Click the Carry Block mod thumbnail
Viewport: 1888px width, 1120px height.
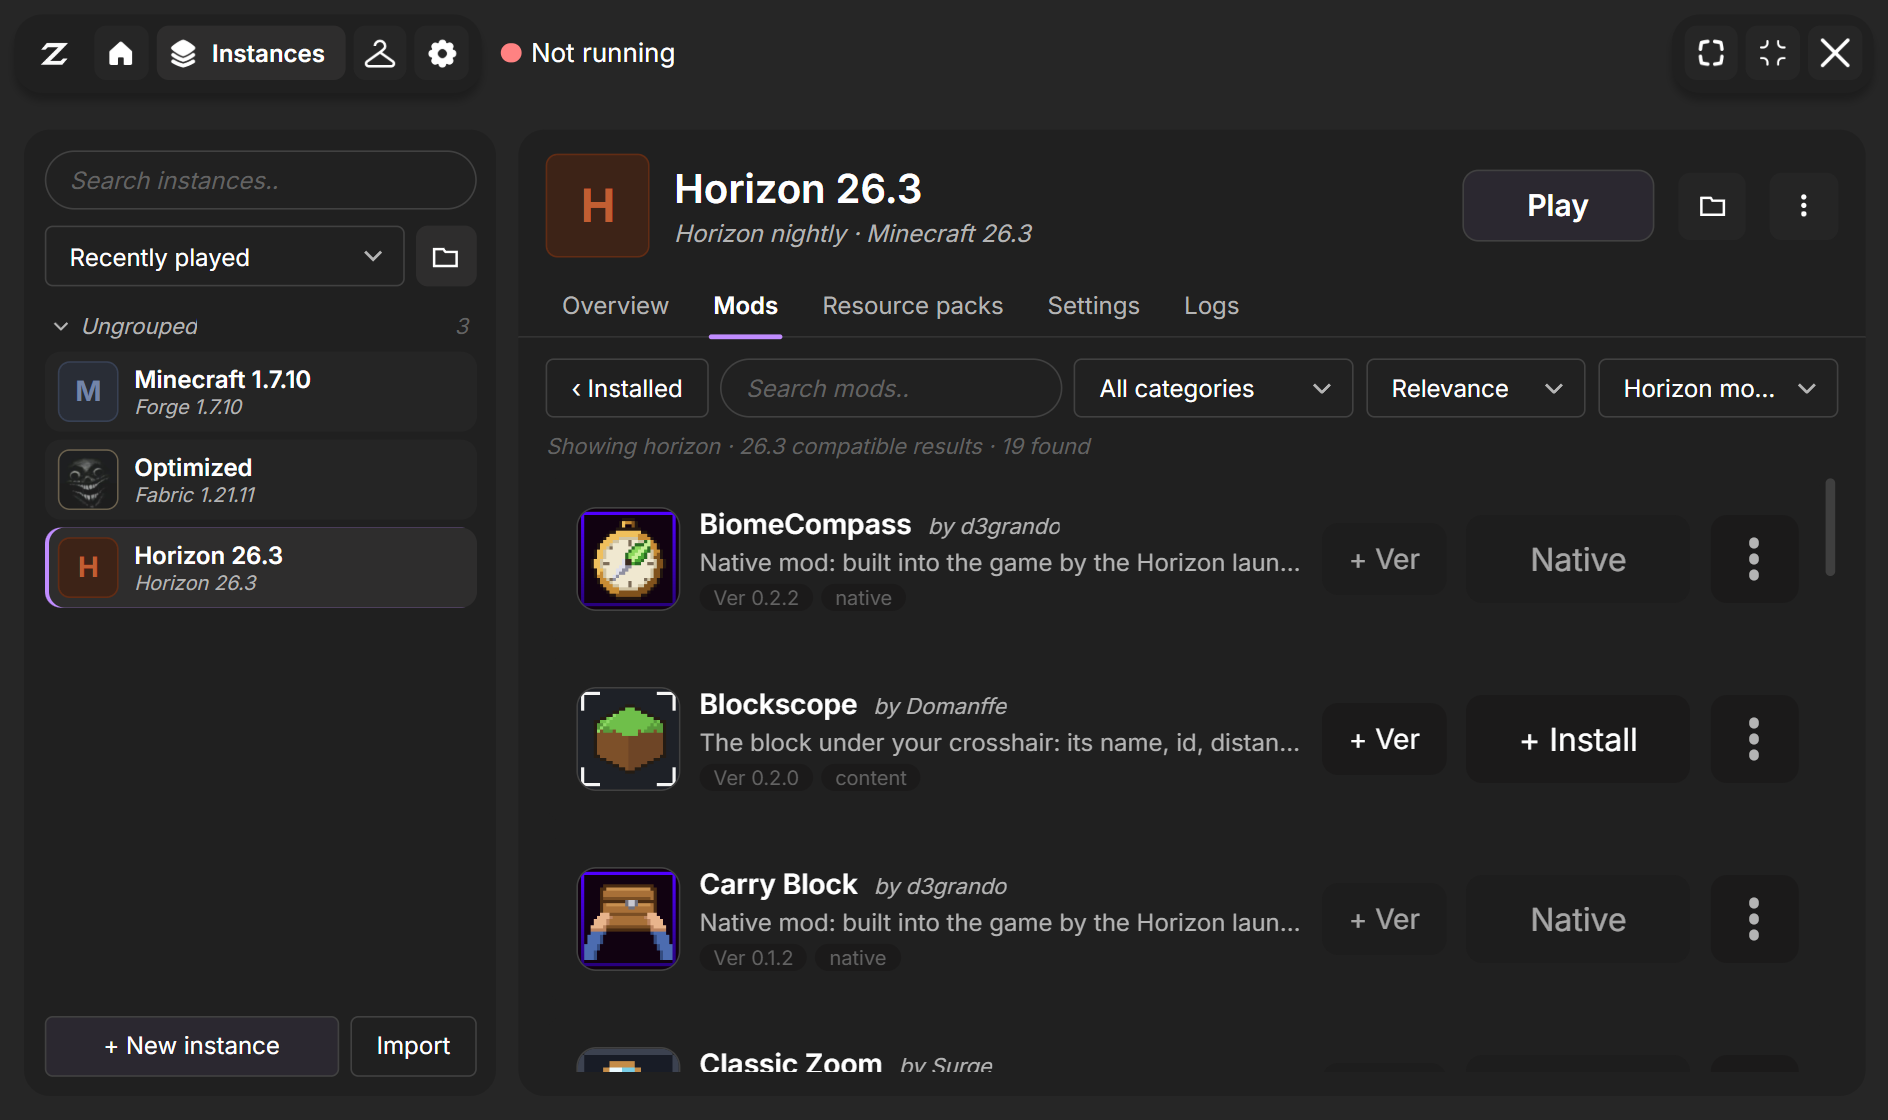628,919
